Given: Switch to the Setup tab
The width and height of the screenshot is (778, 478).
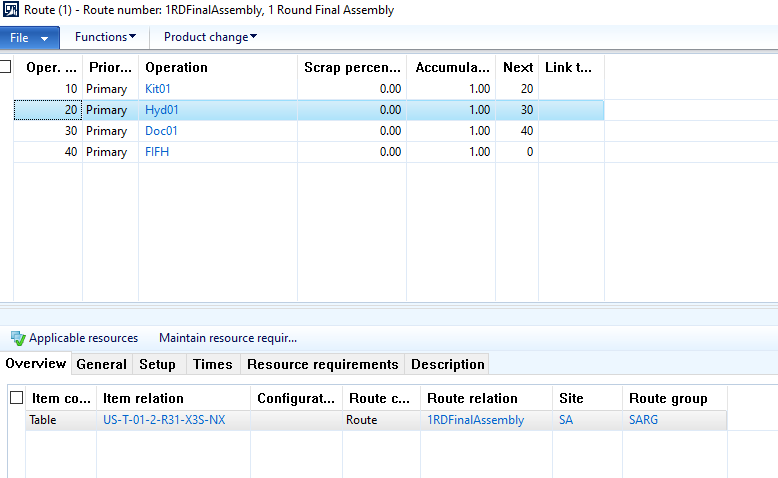Looking at the screenshot, I should (157, 364).
